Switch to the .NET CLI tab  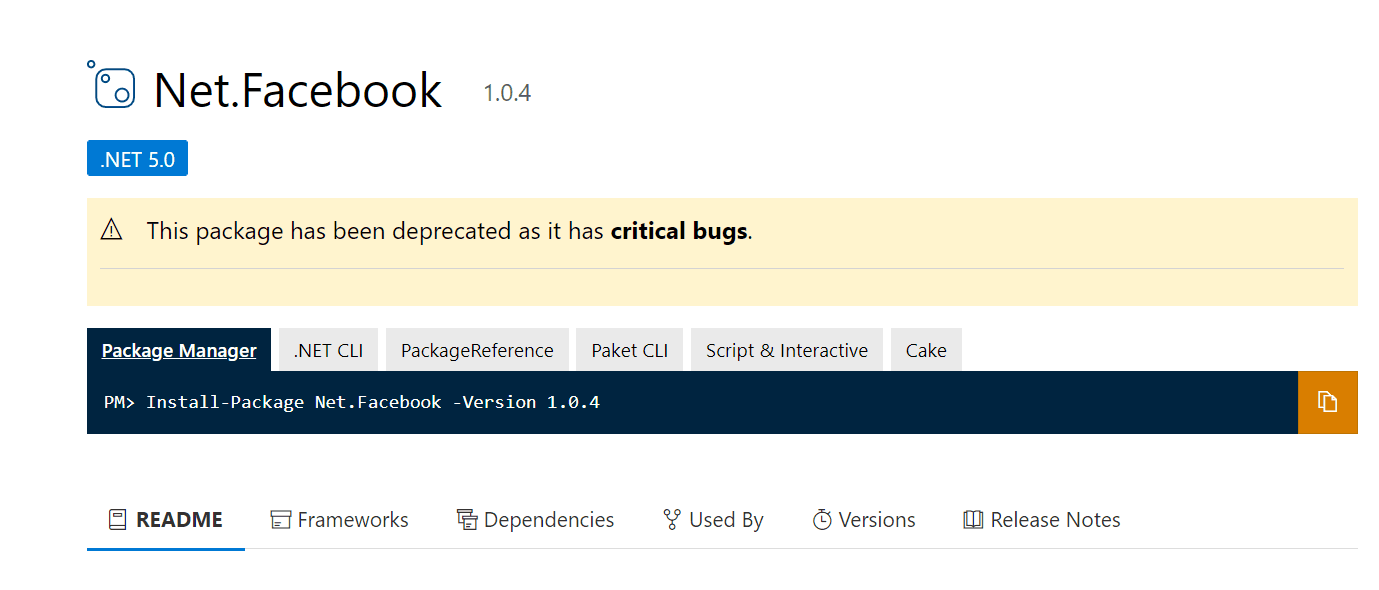click(328, 350)
